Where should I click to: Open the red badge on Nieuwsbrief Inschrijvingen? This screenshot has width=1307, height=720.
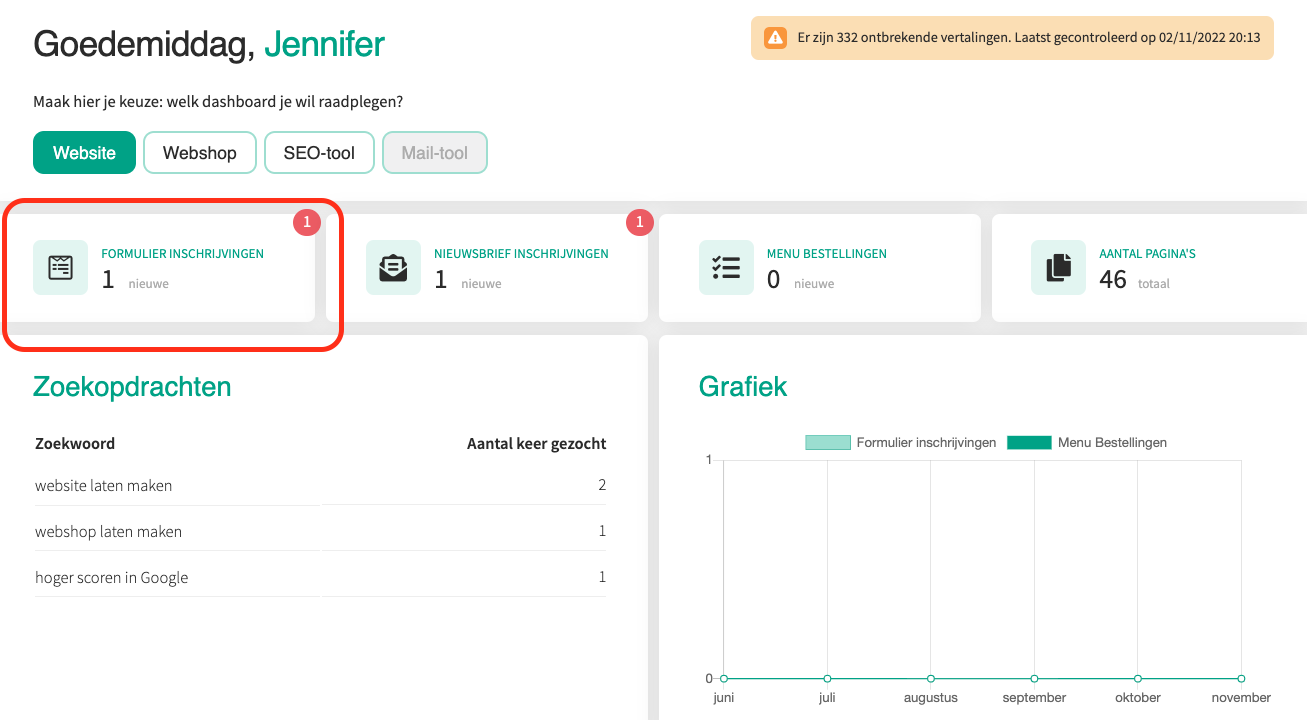click(639, 223)
